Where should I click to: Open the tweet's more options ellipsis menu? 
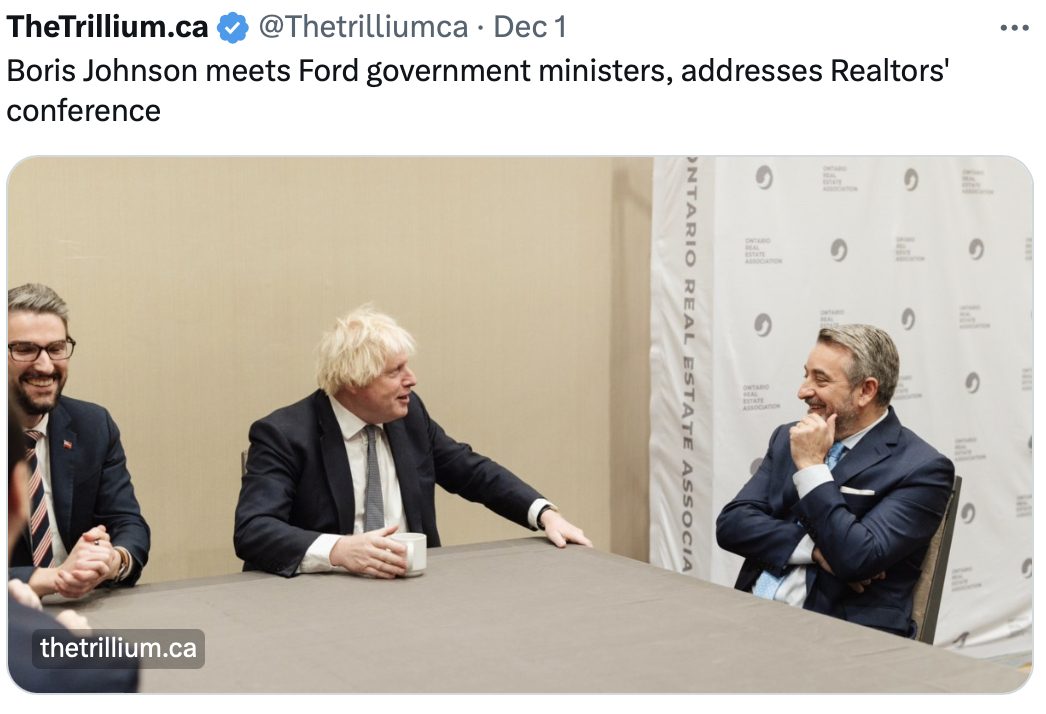1015,28
